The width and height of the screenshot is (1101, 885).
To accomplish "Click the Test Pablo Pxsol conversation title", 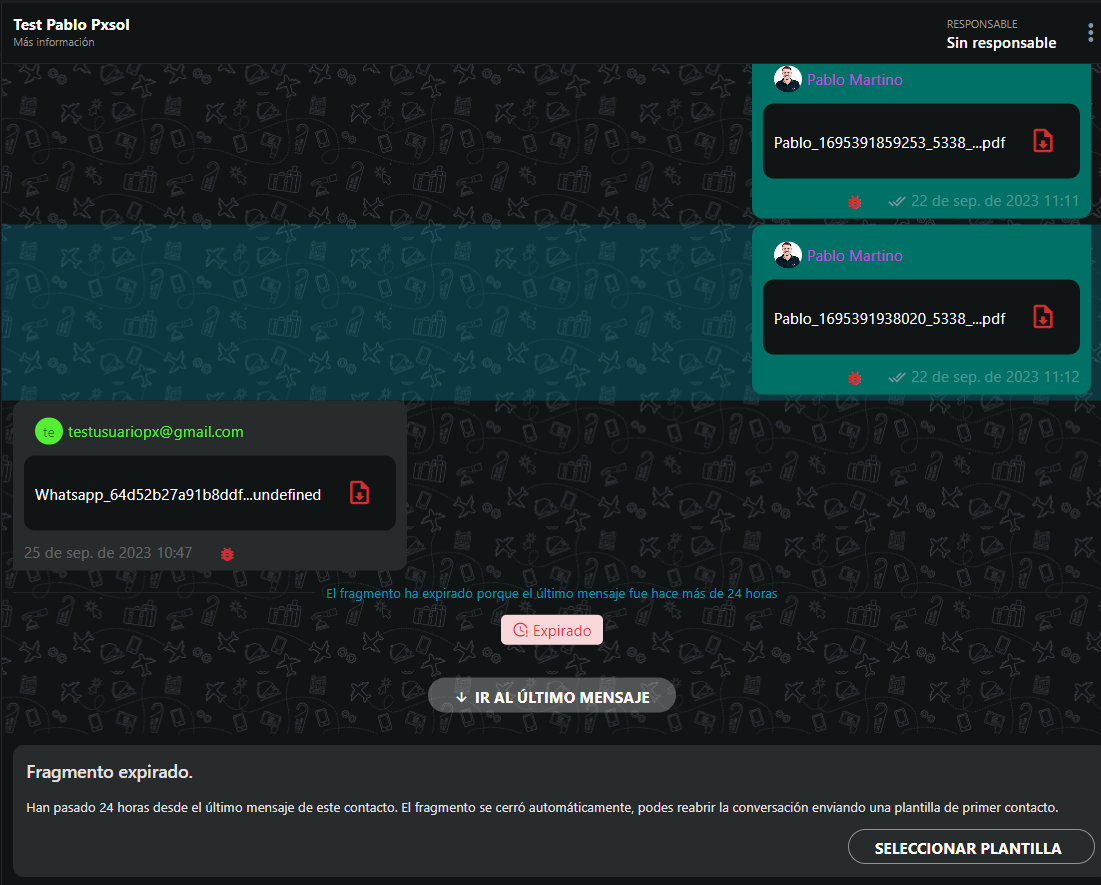I will [72, 24].
